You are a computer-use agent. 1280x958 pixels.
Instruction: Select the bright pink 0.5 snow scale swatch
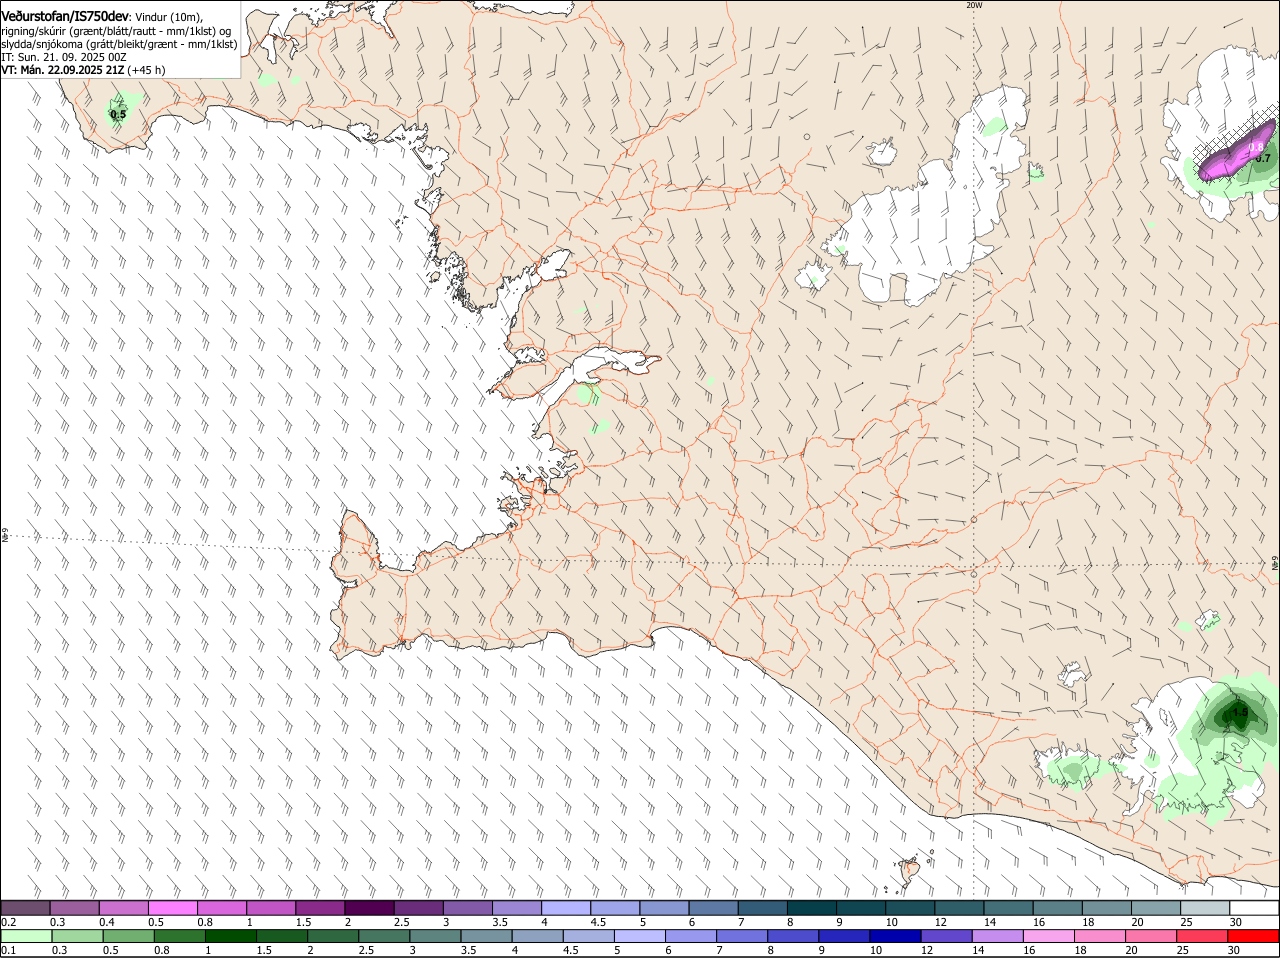[x=174, y=908]
